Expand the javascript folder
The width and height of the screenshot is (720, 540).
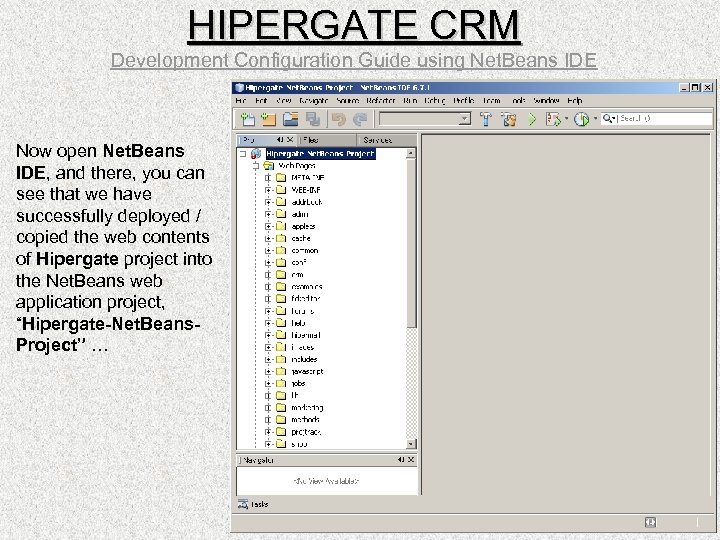[x=269, y=371]
